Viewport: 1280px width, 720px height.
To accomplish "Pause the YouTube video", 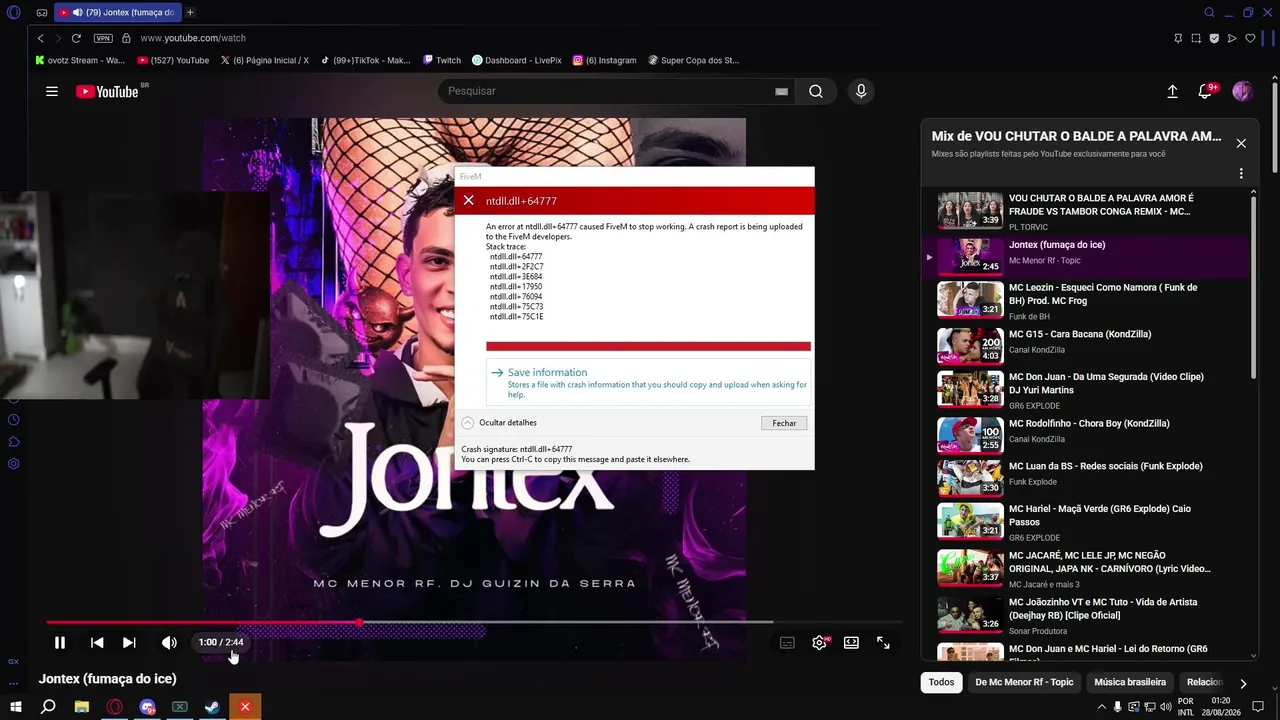I will coord(60,643).
